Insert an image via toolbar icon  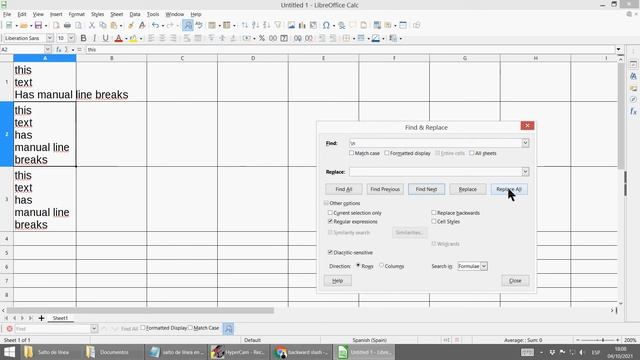[x=291, y=25]
